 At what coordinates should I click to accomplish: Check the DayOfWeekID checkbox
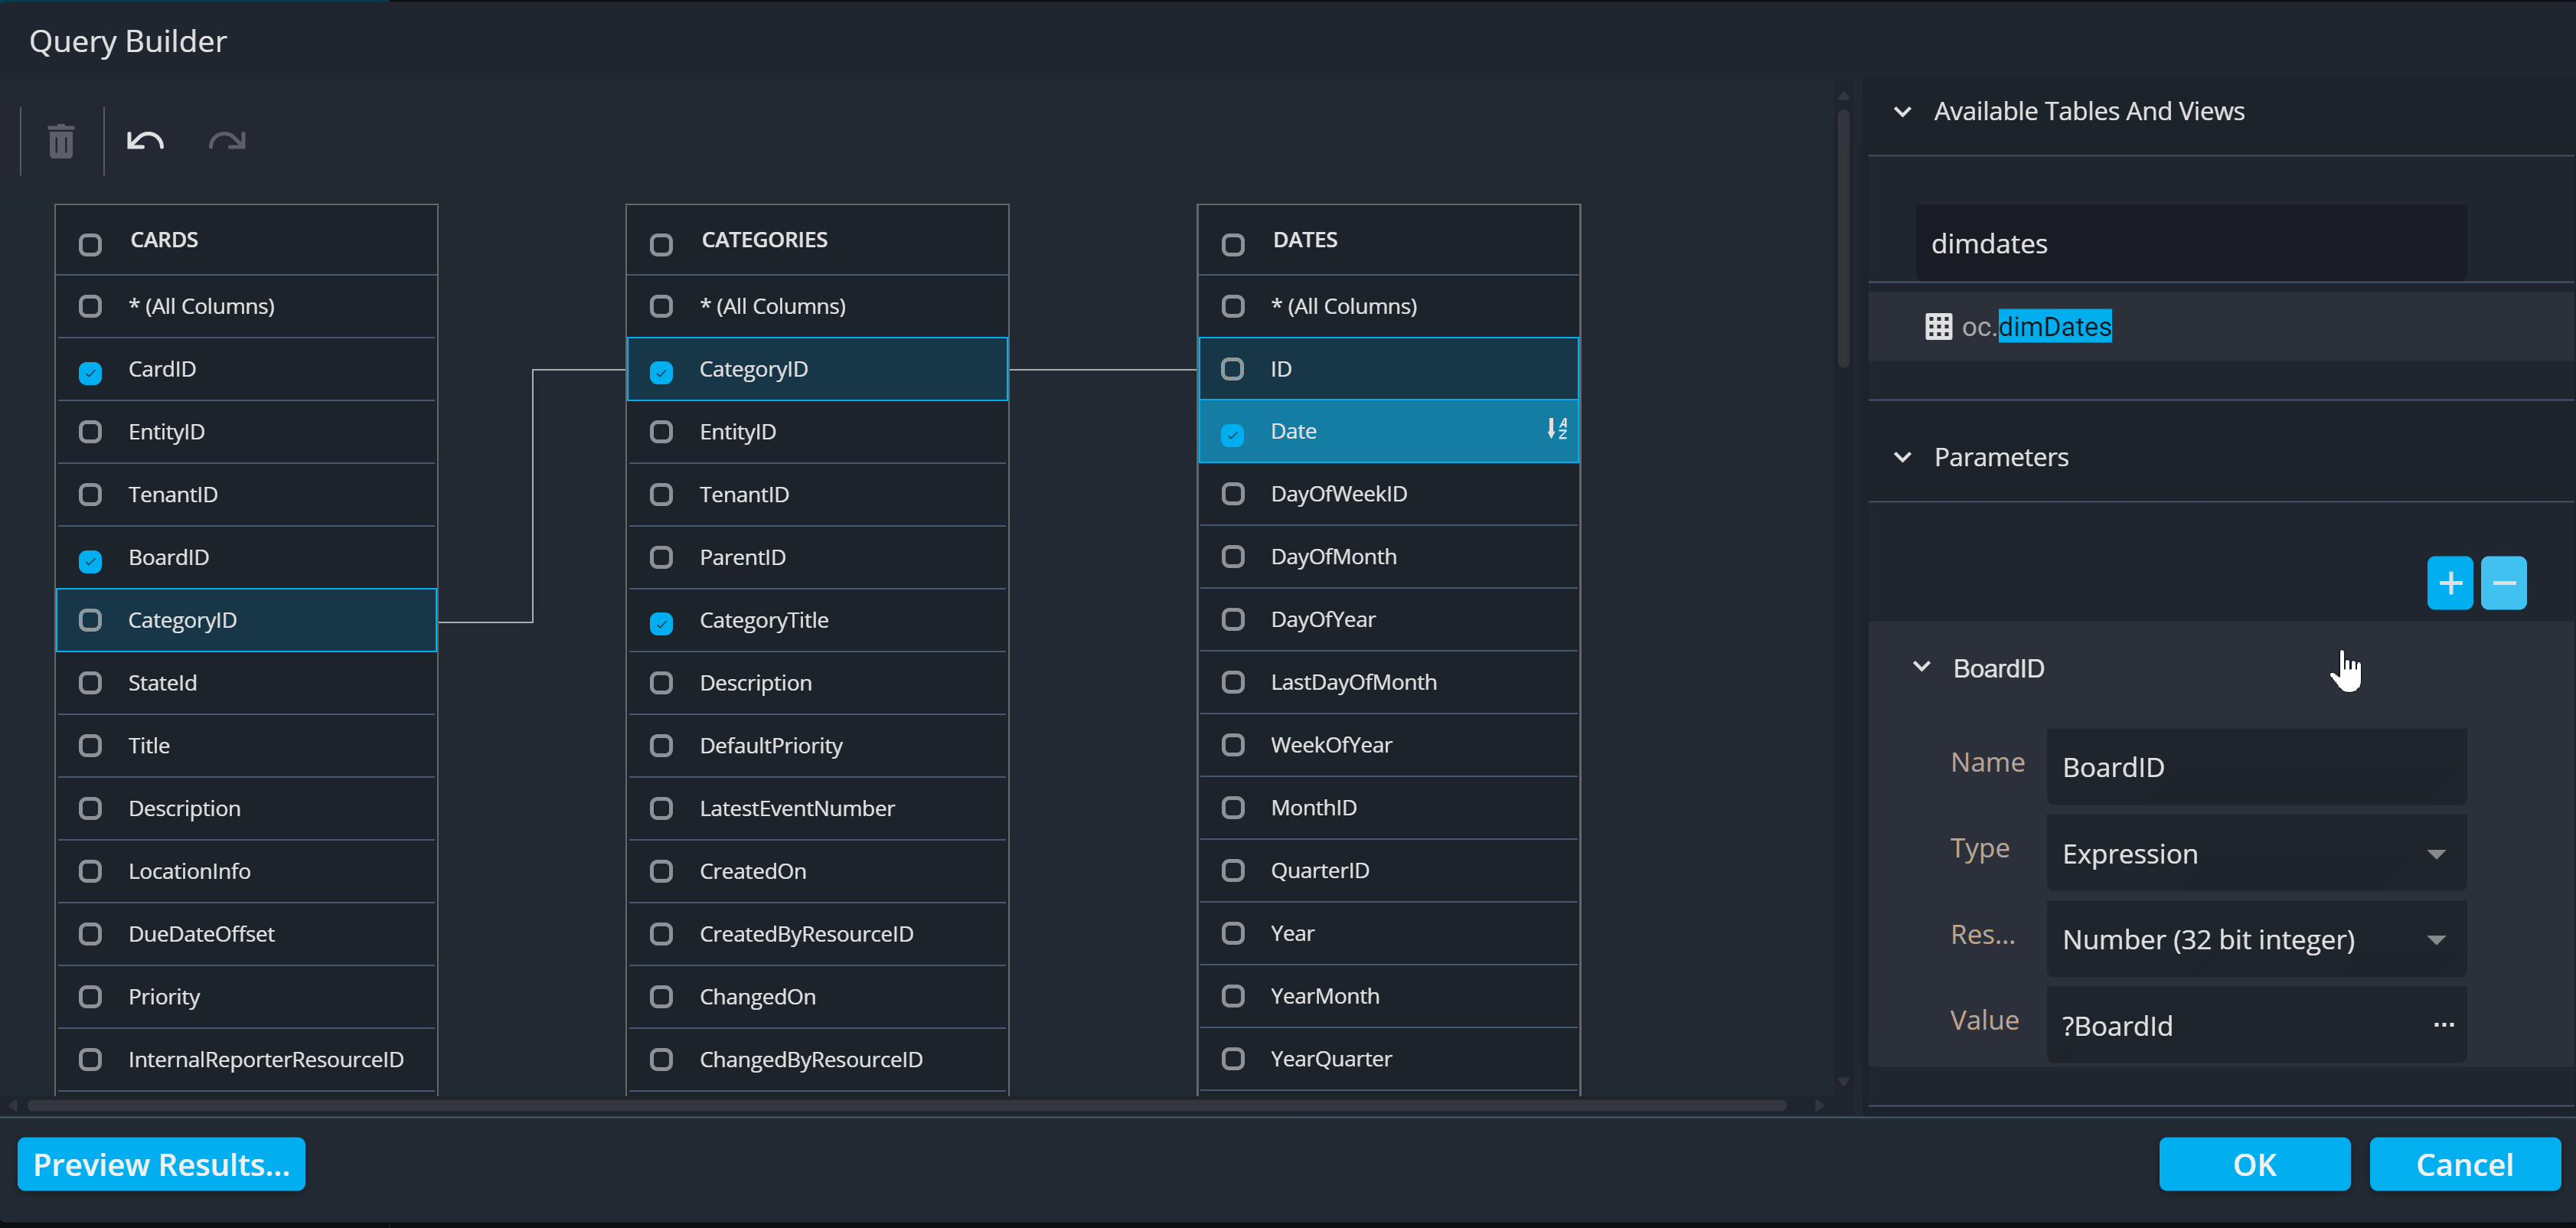[x=1232, y=494]
